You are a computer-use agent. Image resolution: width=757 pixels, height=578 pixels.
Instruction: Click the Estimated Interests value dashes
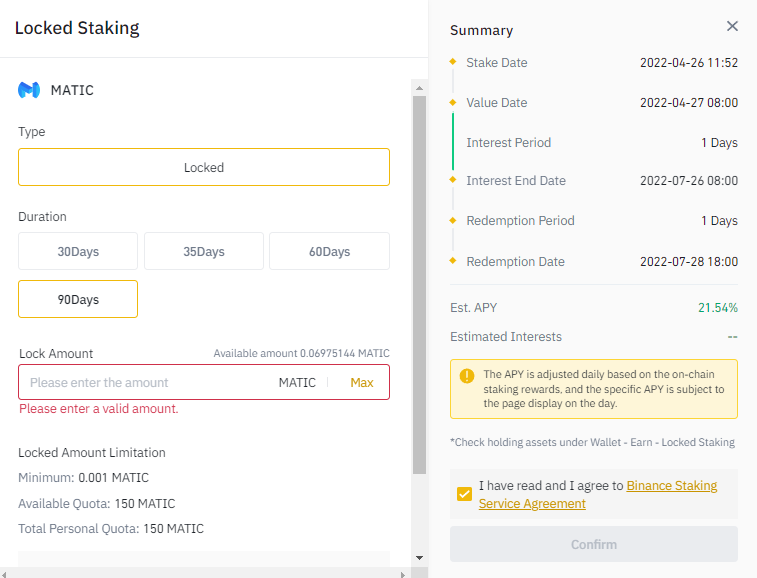(732, 337)
